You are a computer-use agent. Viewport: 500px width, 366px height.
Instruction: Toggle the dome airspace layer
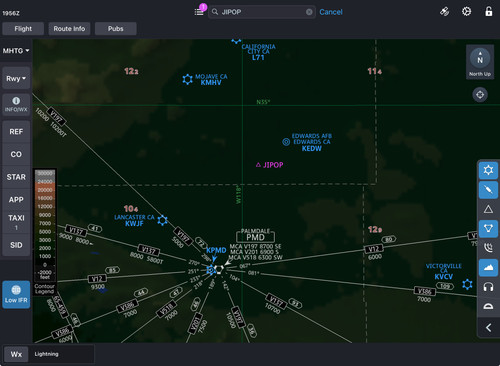pos(488,306)
